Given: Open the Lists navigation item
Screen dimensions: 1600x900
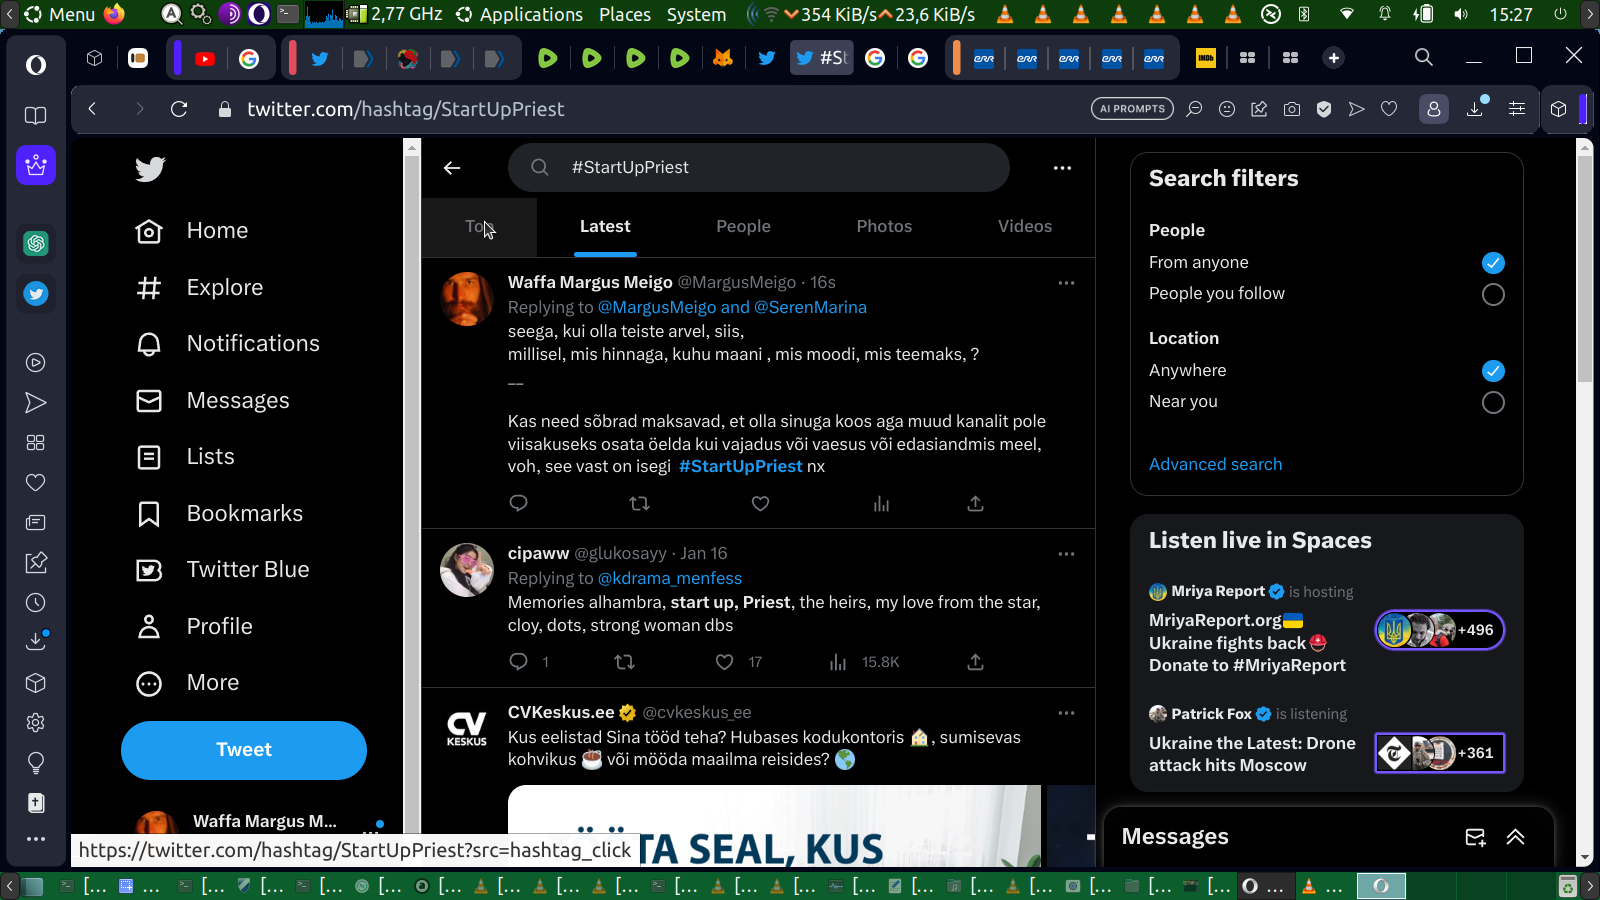Looking at the screenshot, I should coord(186,457).
